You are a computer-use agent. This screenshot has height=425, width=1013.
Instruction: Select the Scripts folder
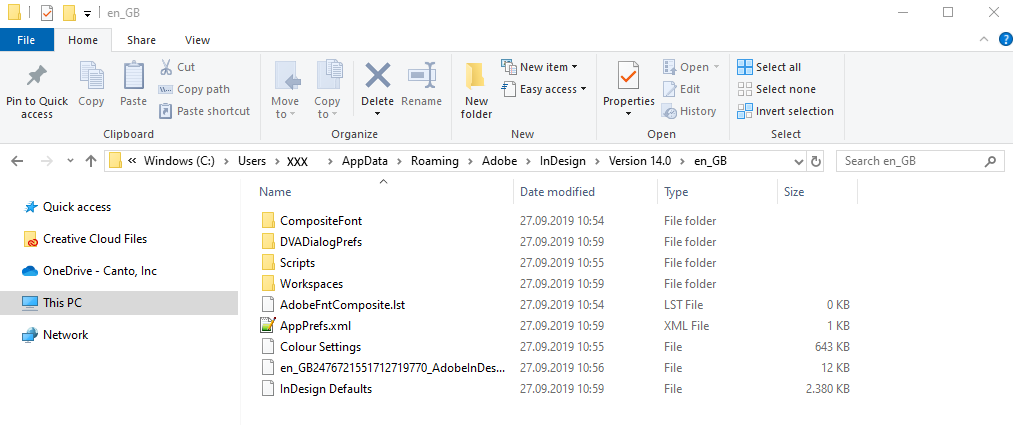click(297, 263)
